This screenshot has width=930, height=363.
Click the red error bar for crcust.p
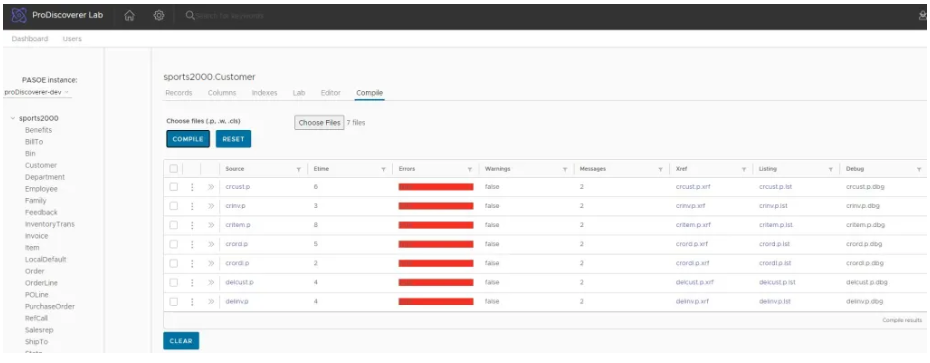point(436,187)
